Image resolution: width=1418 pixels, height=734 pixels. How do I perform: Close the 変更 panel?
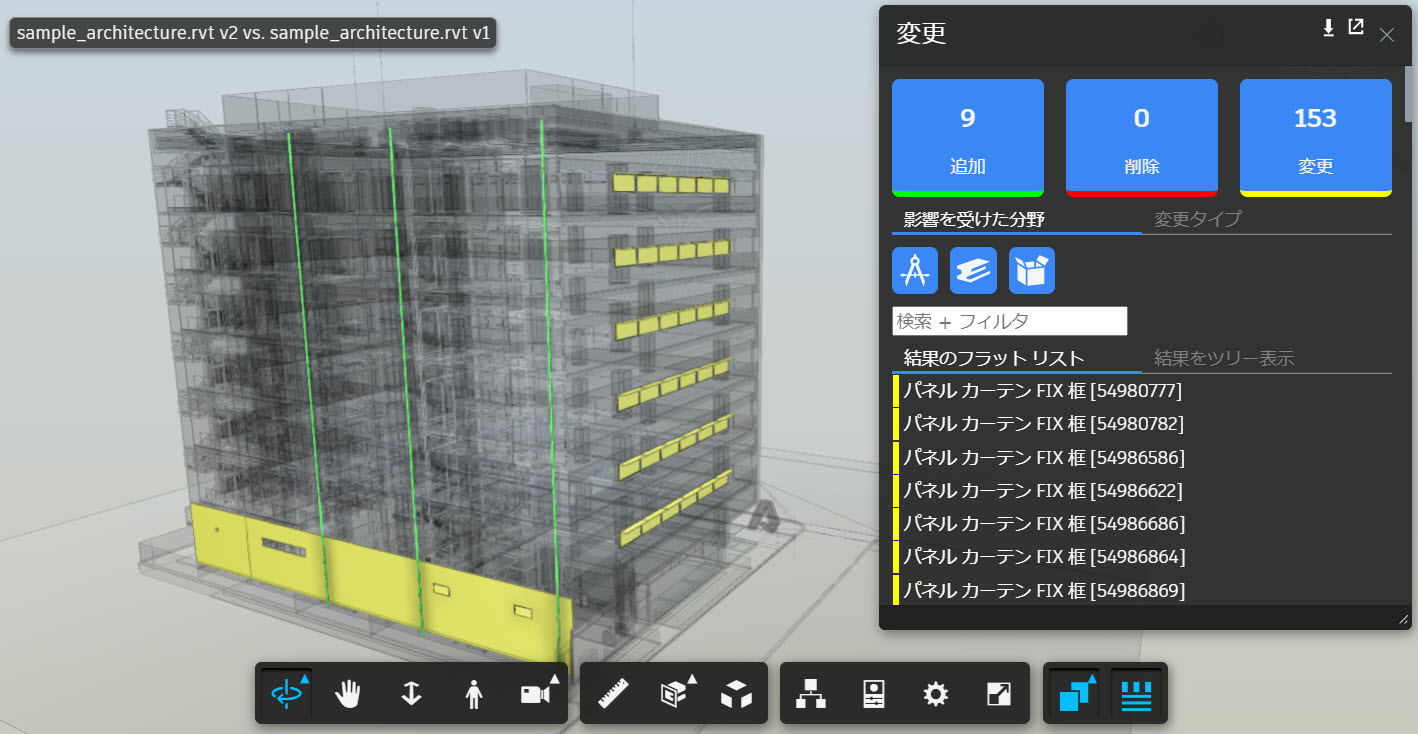1386,35
